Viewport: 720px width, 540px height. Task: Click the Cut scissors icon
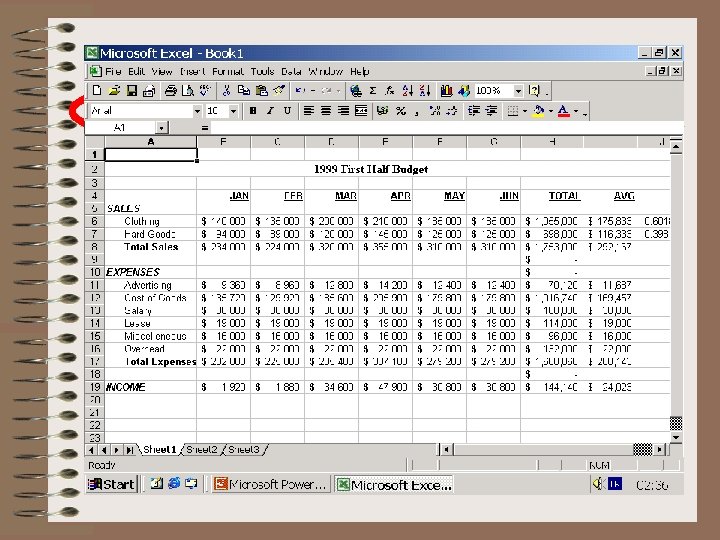pos(226,90)
